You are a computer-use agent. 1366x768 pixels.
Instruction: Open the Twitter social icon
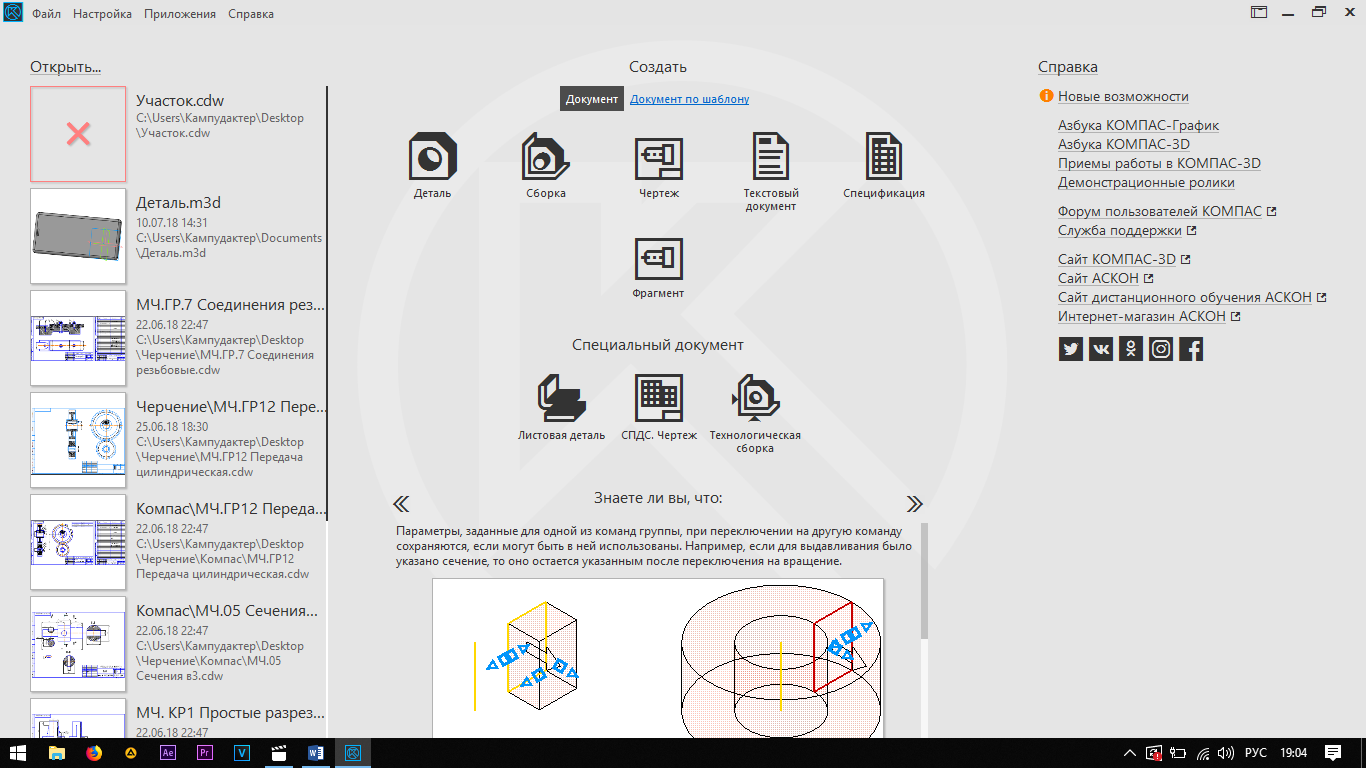pyautogui.click(x=1071, y=349)
